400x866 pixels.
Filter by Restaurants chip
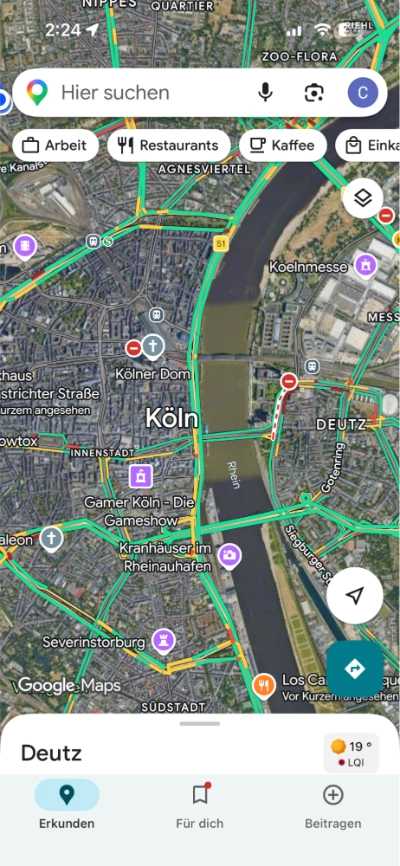coord(169,145)
